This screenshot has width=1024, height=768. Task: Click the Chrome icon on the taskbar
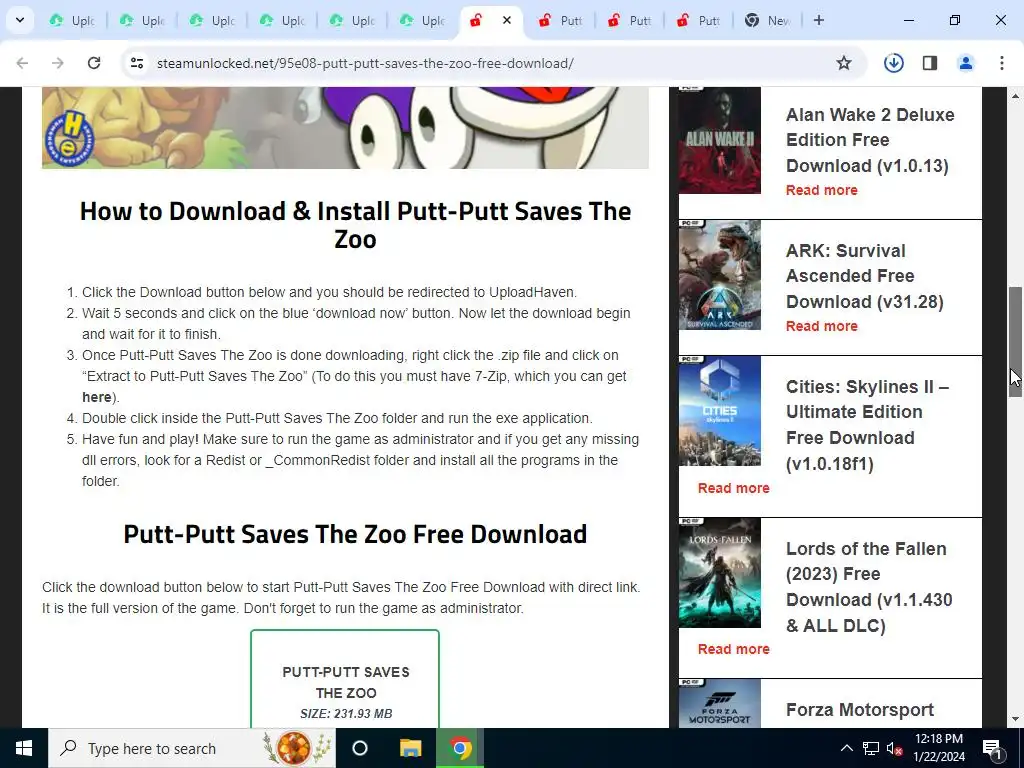point(460,748)
